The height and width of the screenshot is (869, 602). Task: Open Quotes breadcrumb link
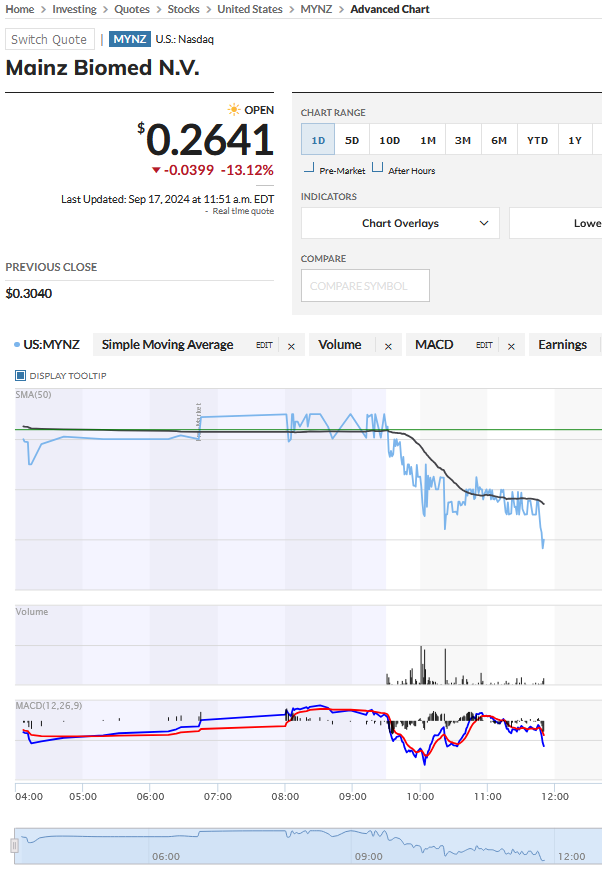[x=132, y=9]
